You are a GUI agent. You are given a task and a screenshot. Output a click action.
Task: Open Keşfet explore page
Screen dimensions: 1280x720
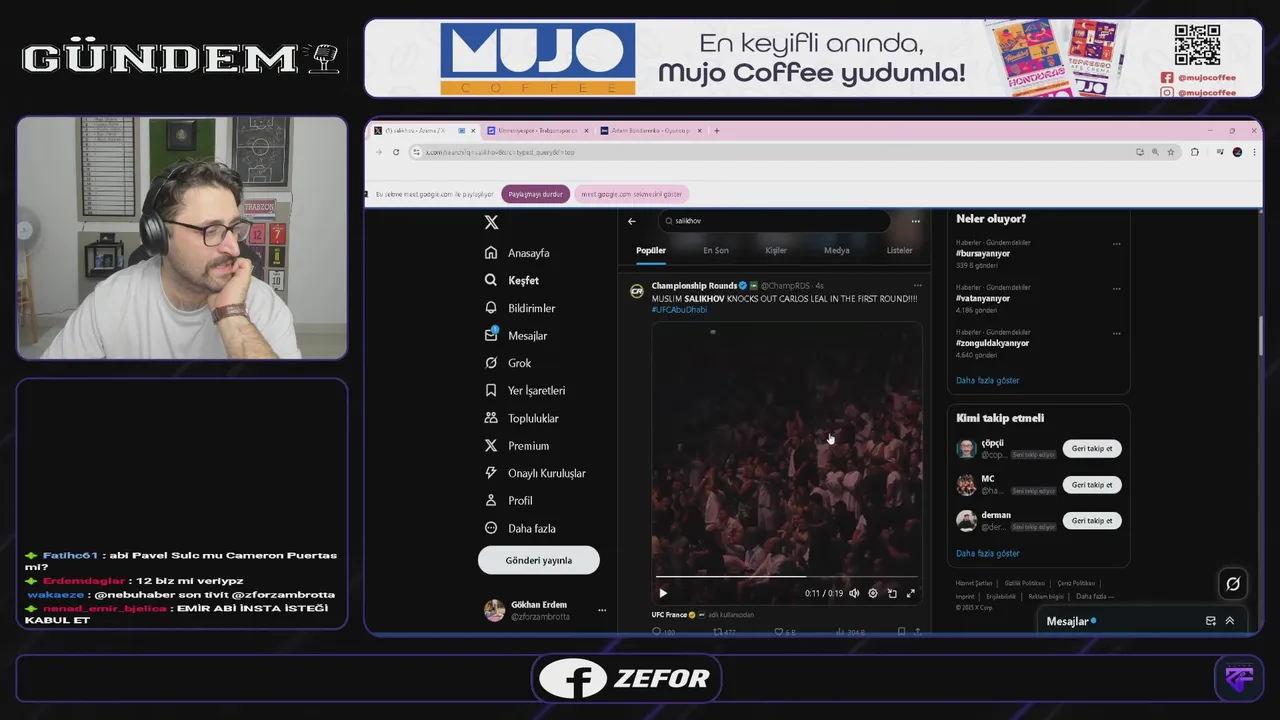point(512,281)
